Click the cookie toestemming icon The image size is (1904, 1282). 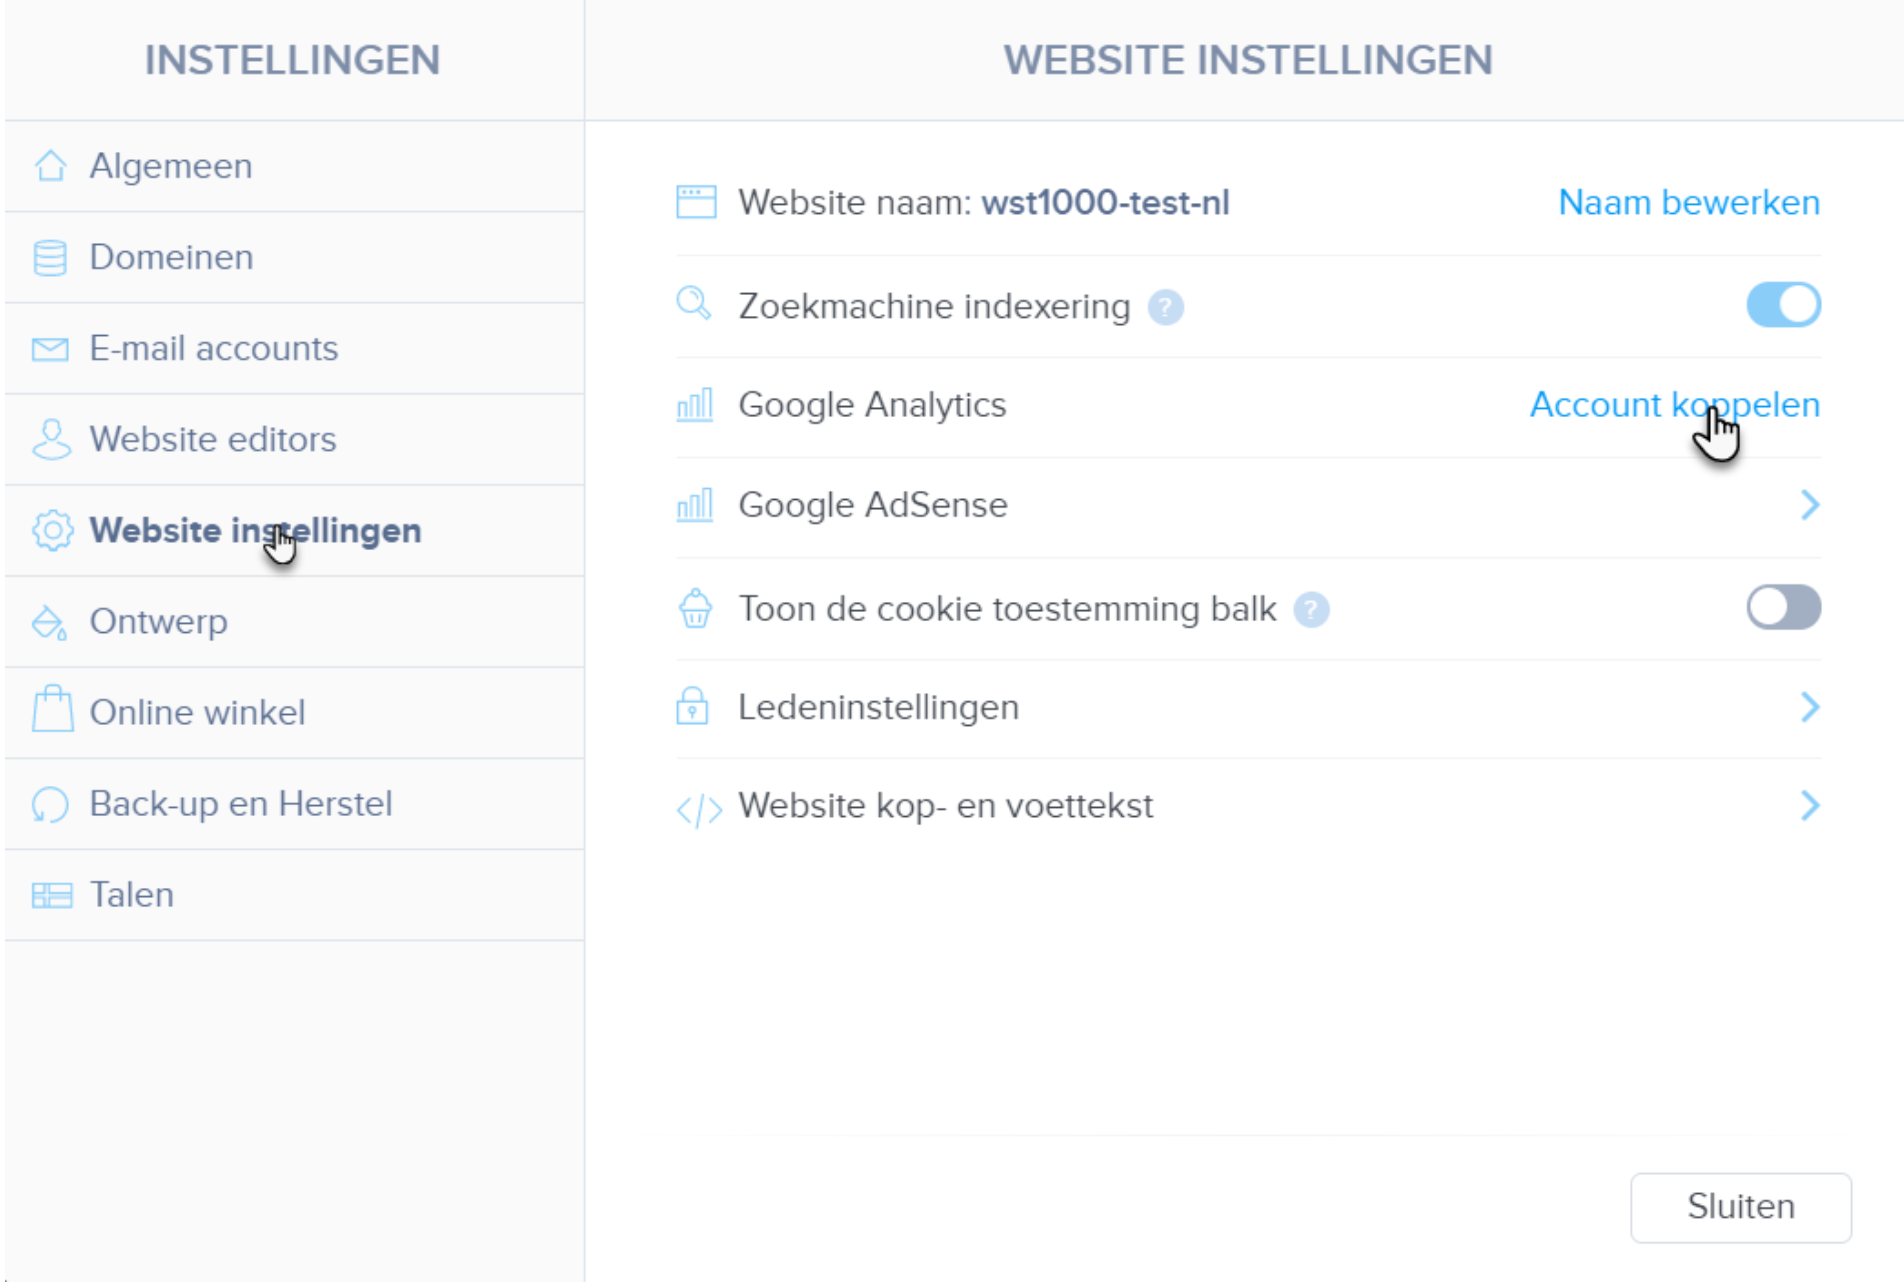pos(695,608)
